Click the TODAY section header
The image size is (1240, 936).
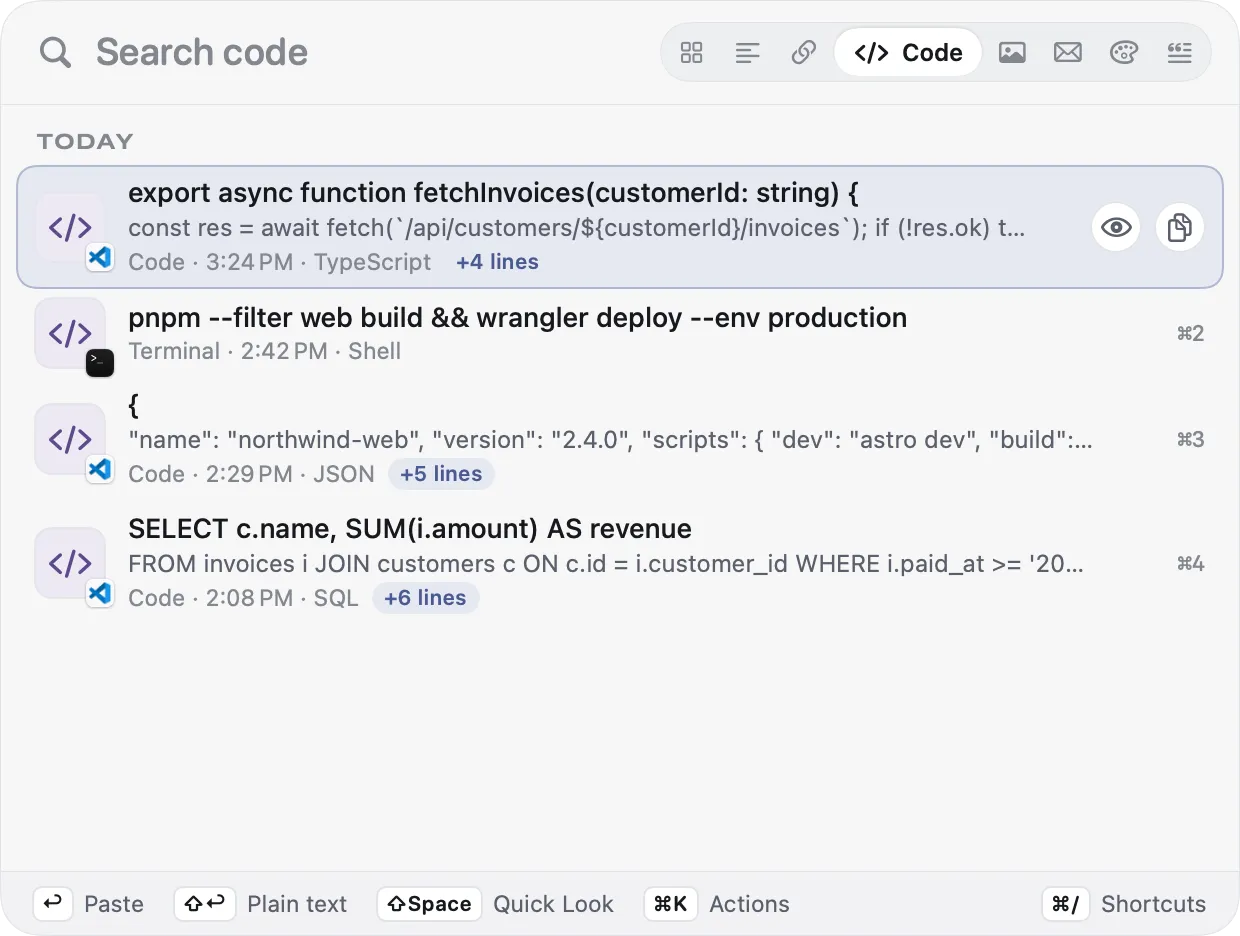coord(85,141)
